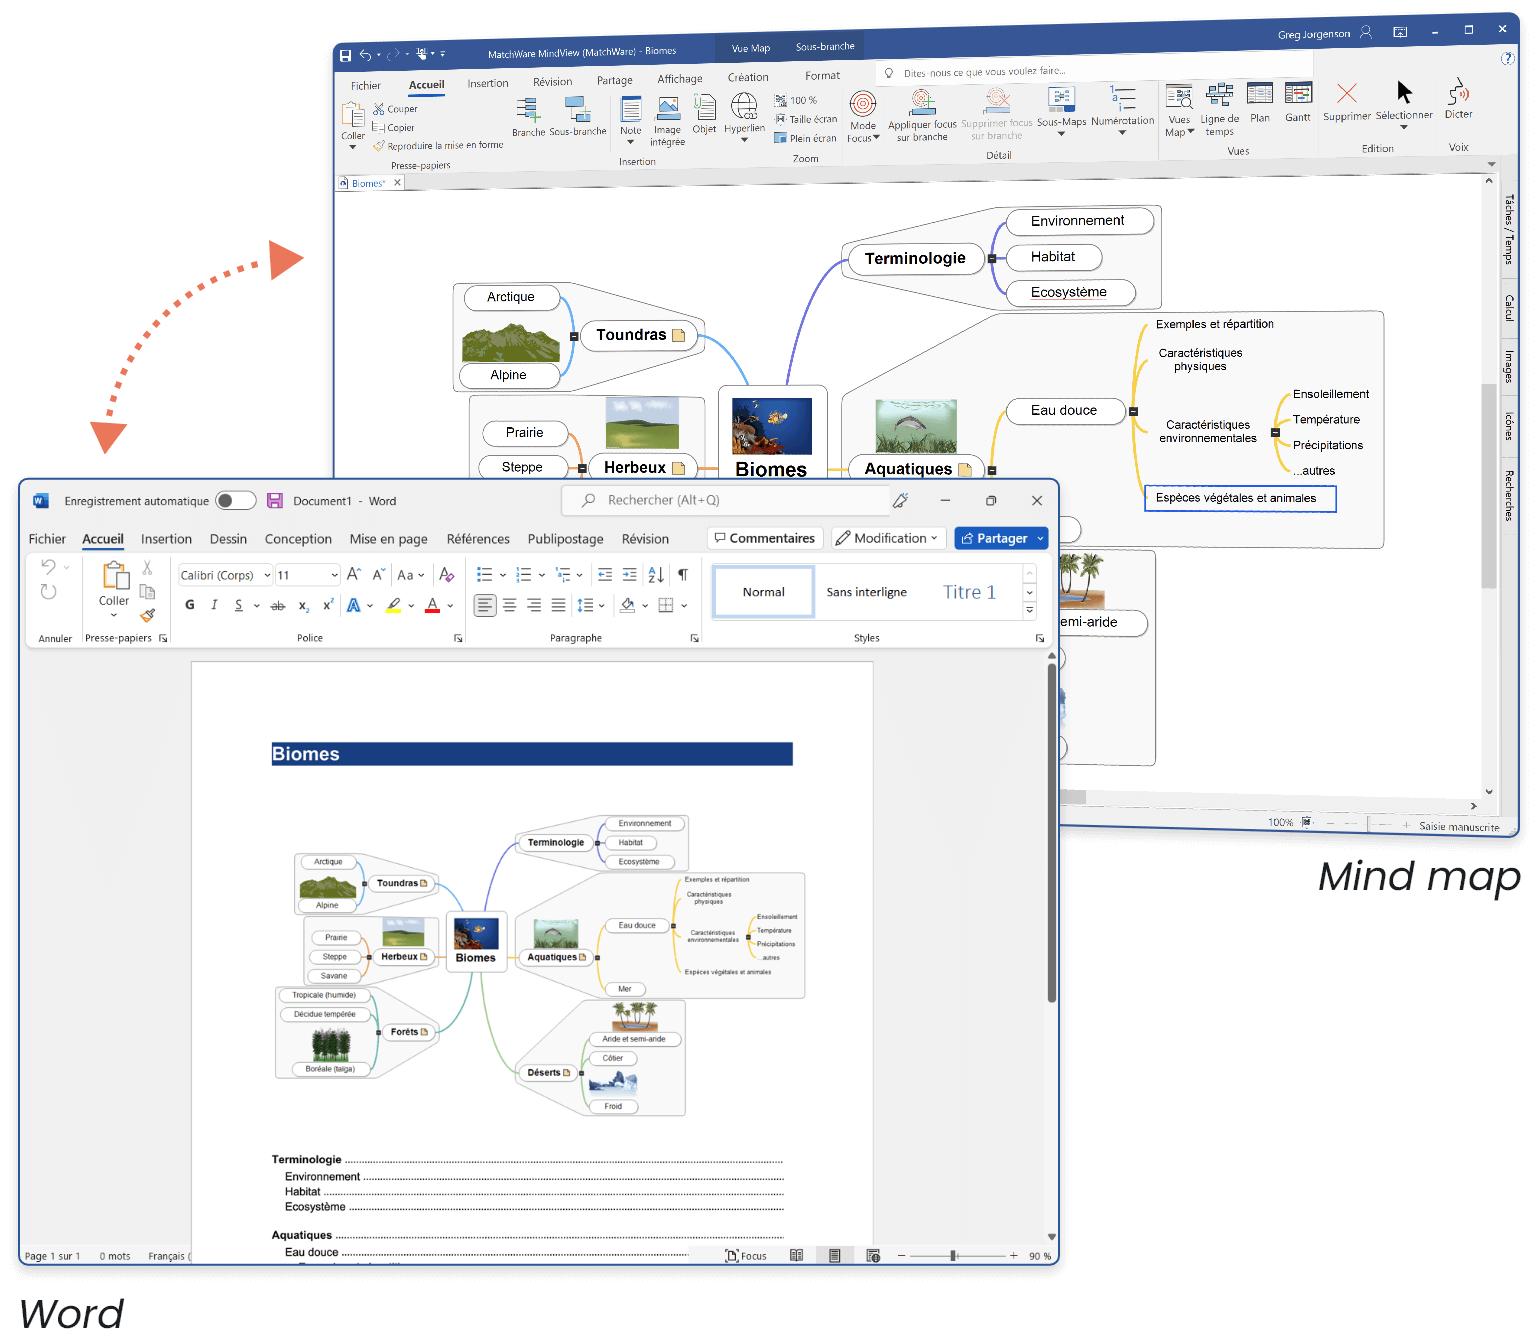Image resolution: width=1538 pixels, height=1343 pixels.
Task: Click Plein écran in MindView Zoom group
Action: click(x=806, y=138)
